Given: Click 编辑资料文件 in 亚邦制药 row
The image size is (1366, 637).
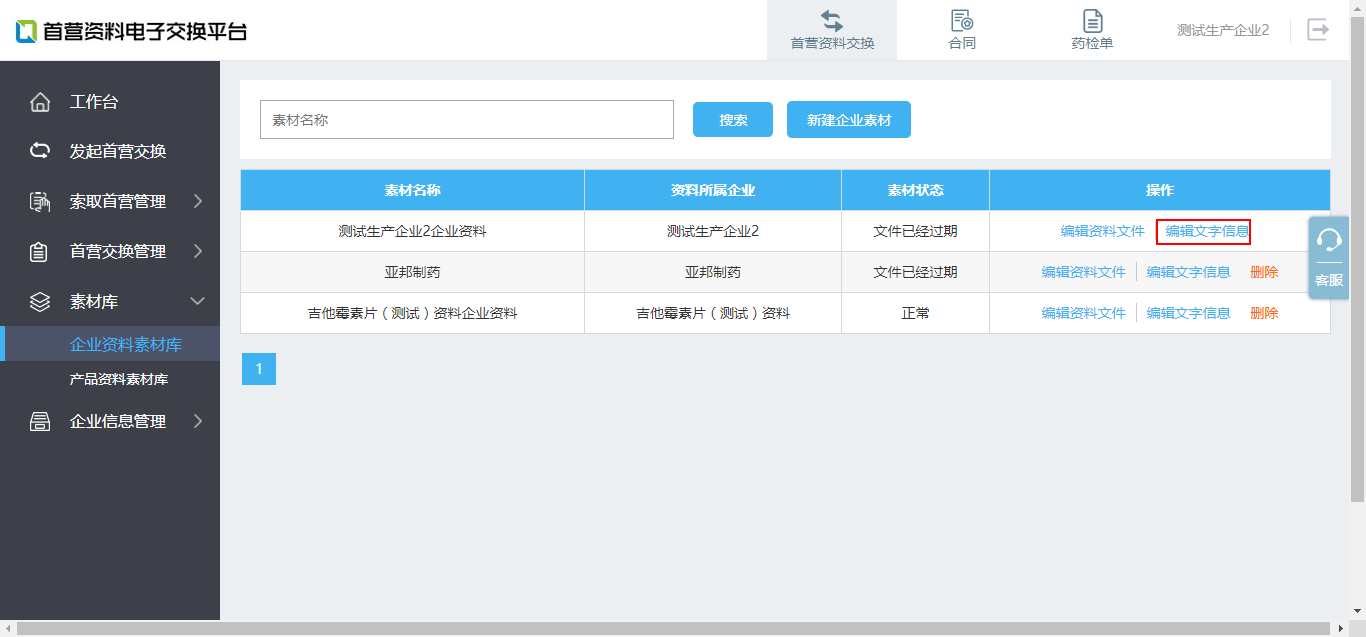Looking at the screenshot, I should pos(1083,272).
